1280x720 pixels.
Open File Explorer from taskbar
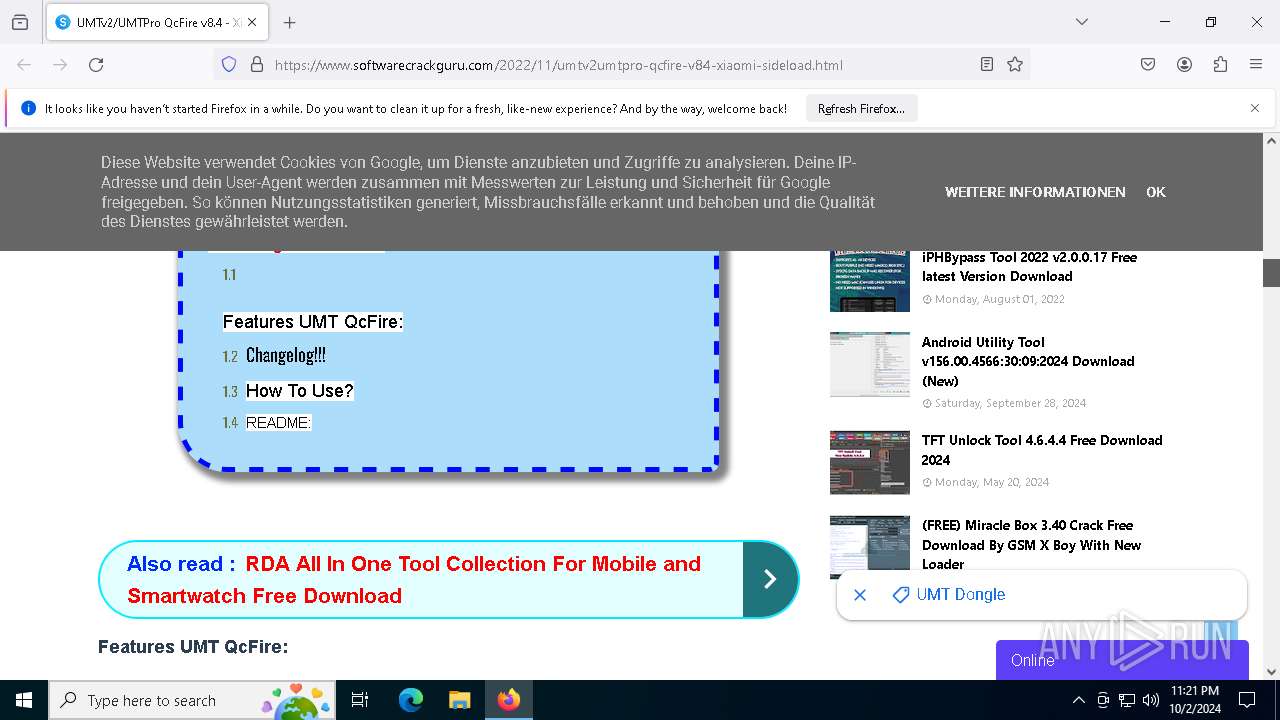459,700
